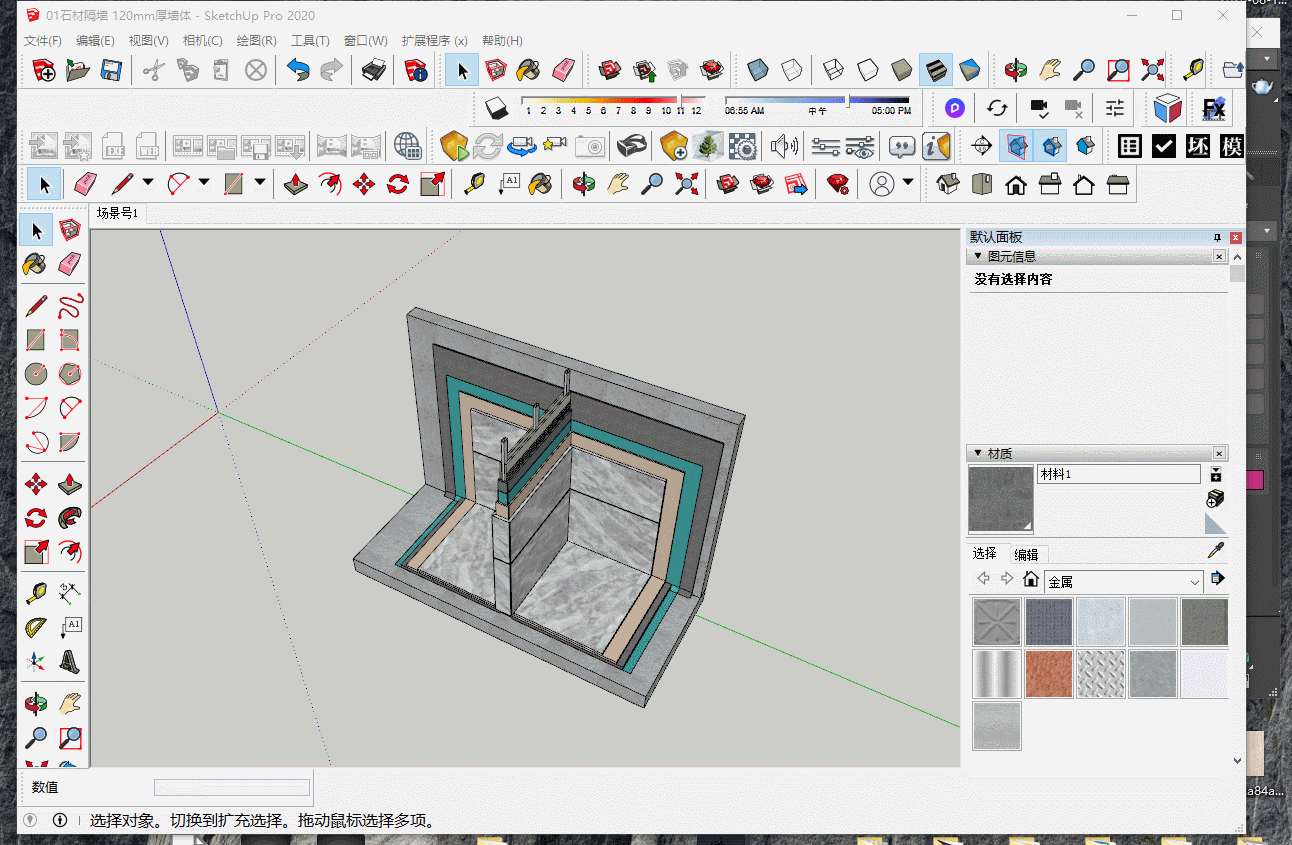The height and width of the screenshot is (845, 1292).
Task: Select the Paint Bucket tool in left toolbar
Action: pos(36,265)
